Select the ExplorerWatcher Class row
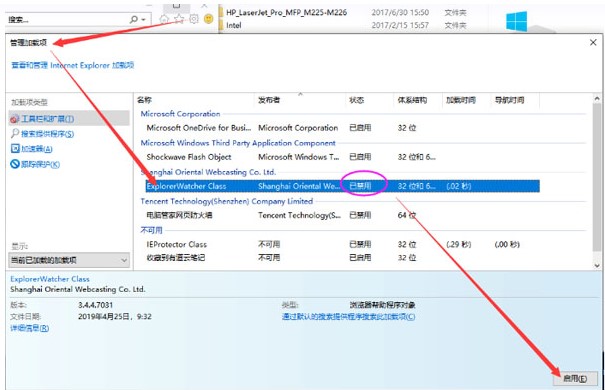Image resolution: width=605 pixels, height=390 pixels. pyautogui.click(x=343, y=186)
